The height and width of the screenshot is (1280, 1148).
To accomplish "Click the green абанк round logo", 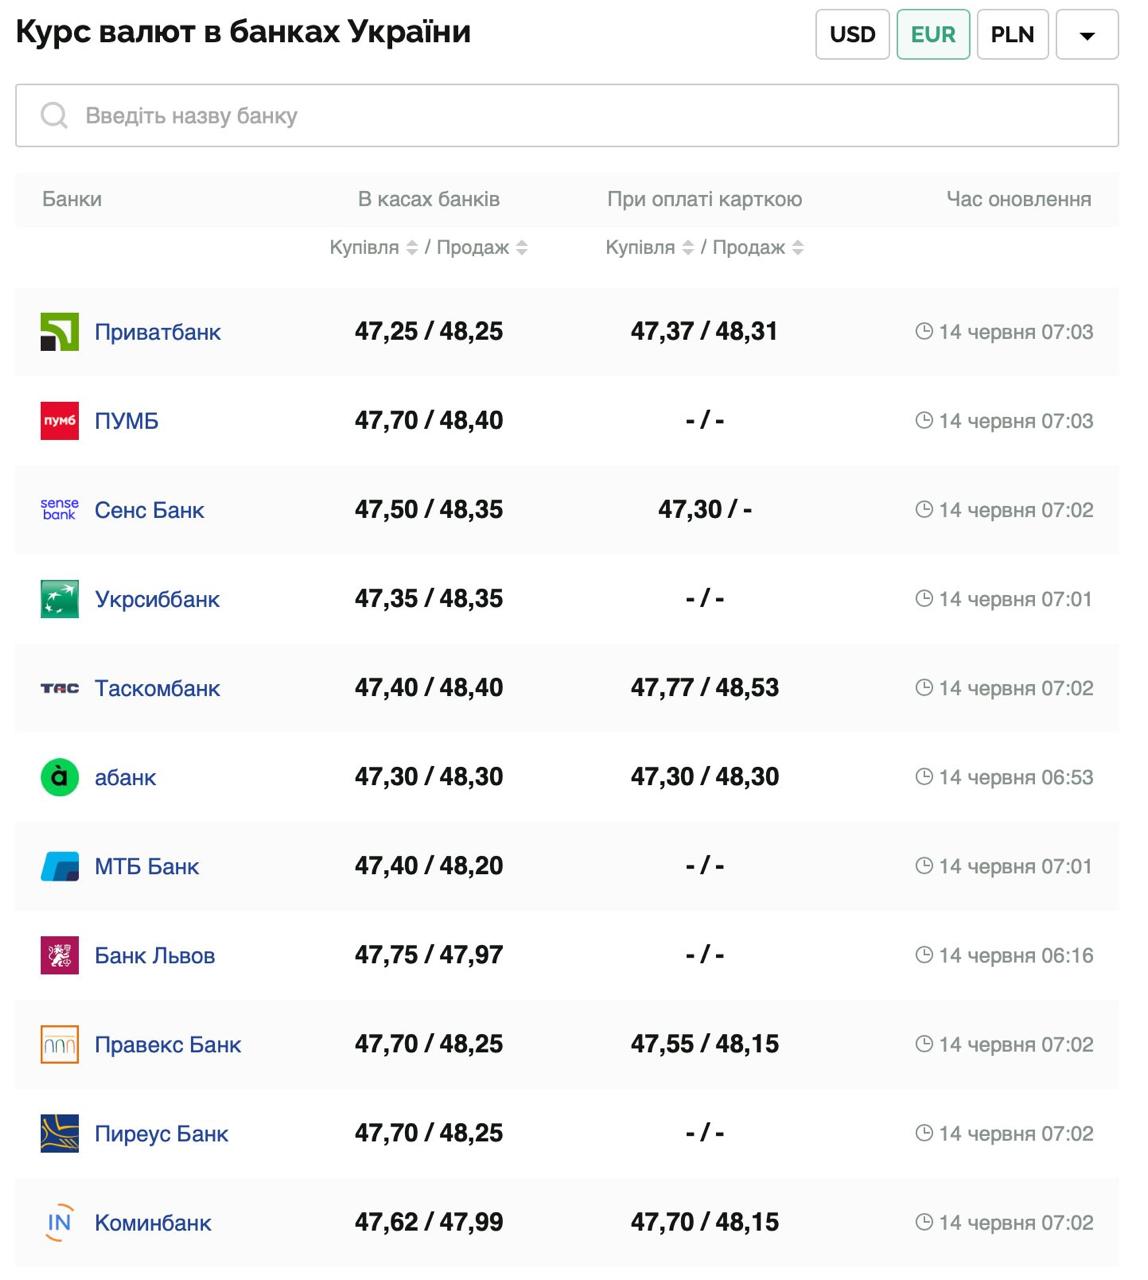I will click(59, 777).
